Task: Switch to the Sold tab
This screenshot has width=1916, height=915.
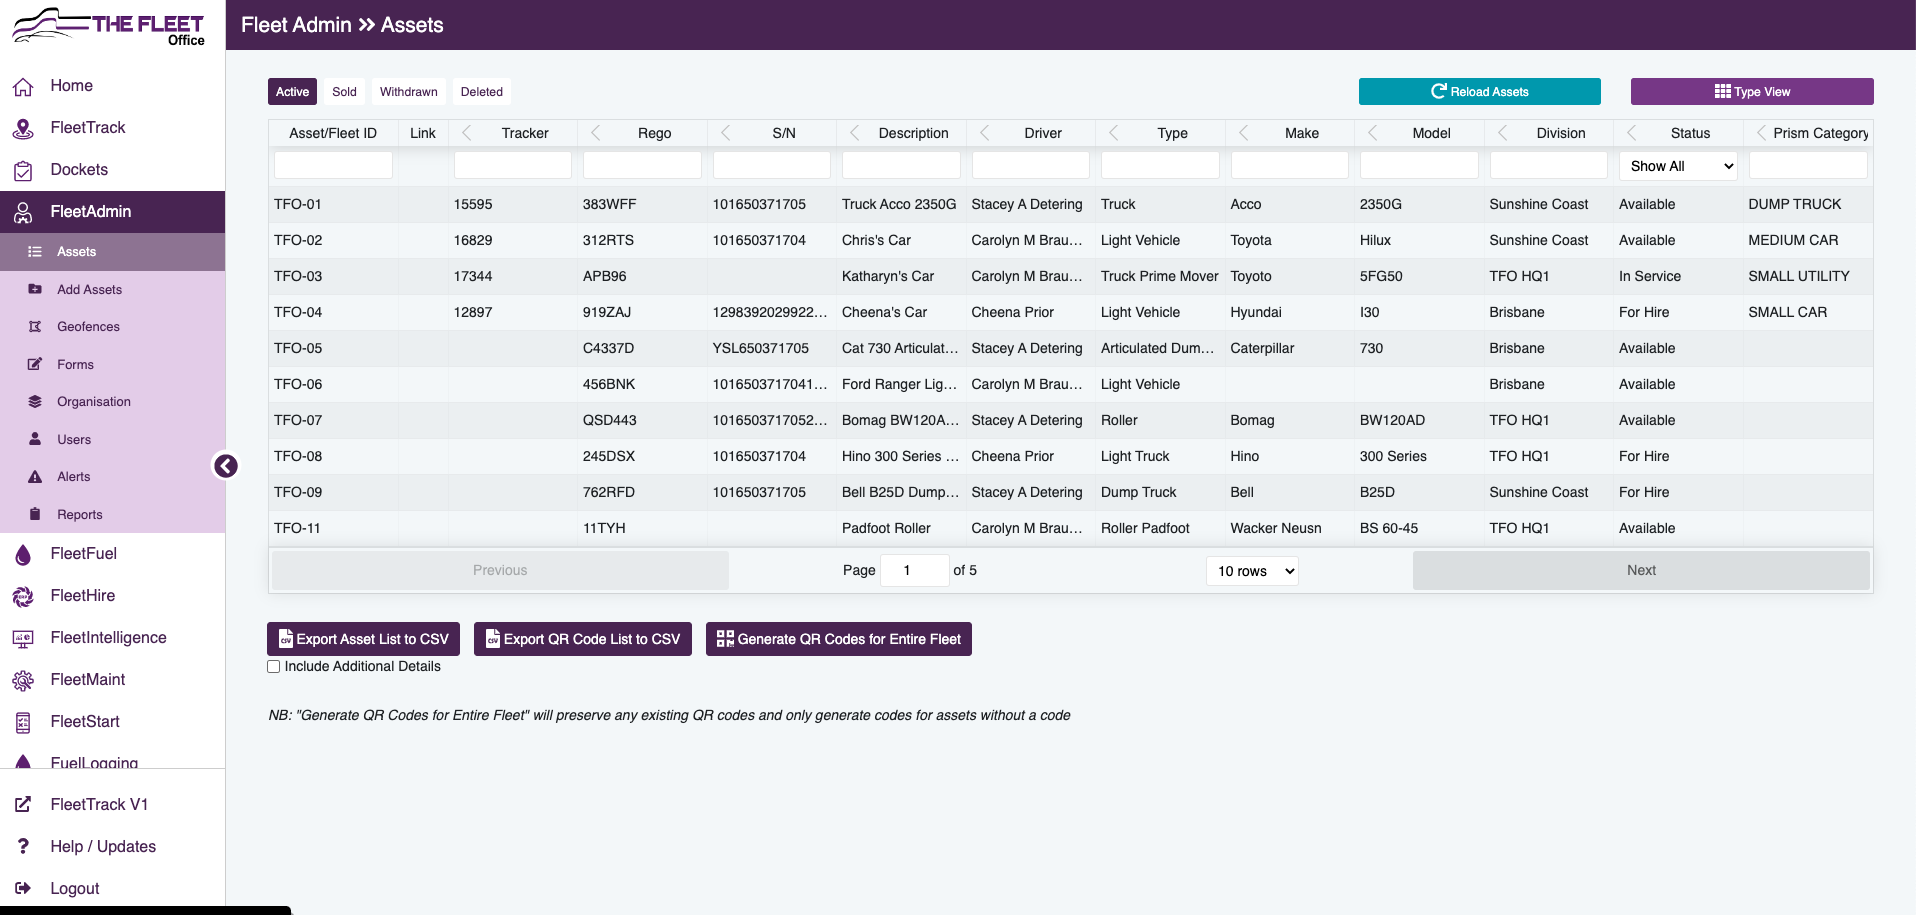Action: (x=344, y=92)
